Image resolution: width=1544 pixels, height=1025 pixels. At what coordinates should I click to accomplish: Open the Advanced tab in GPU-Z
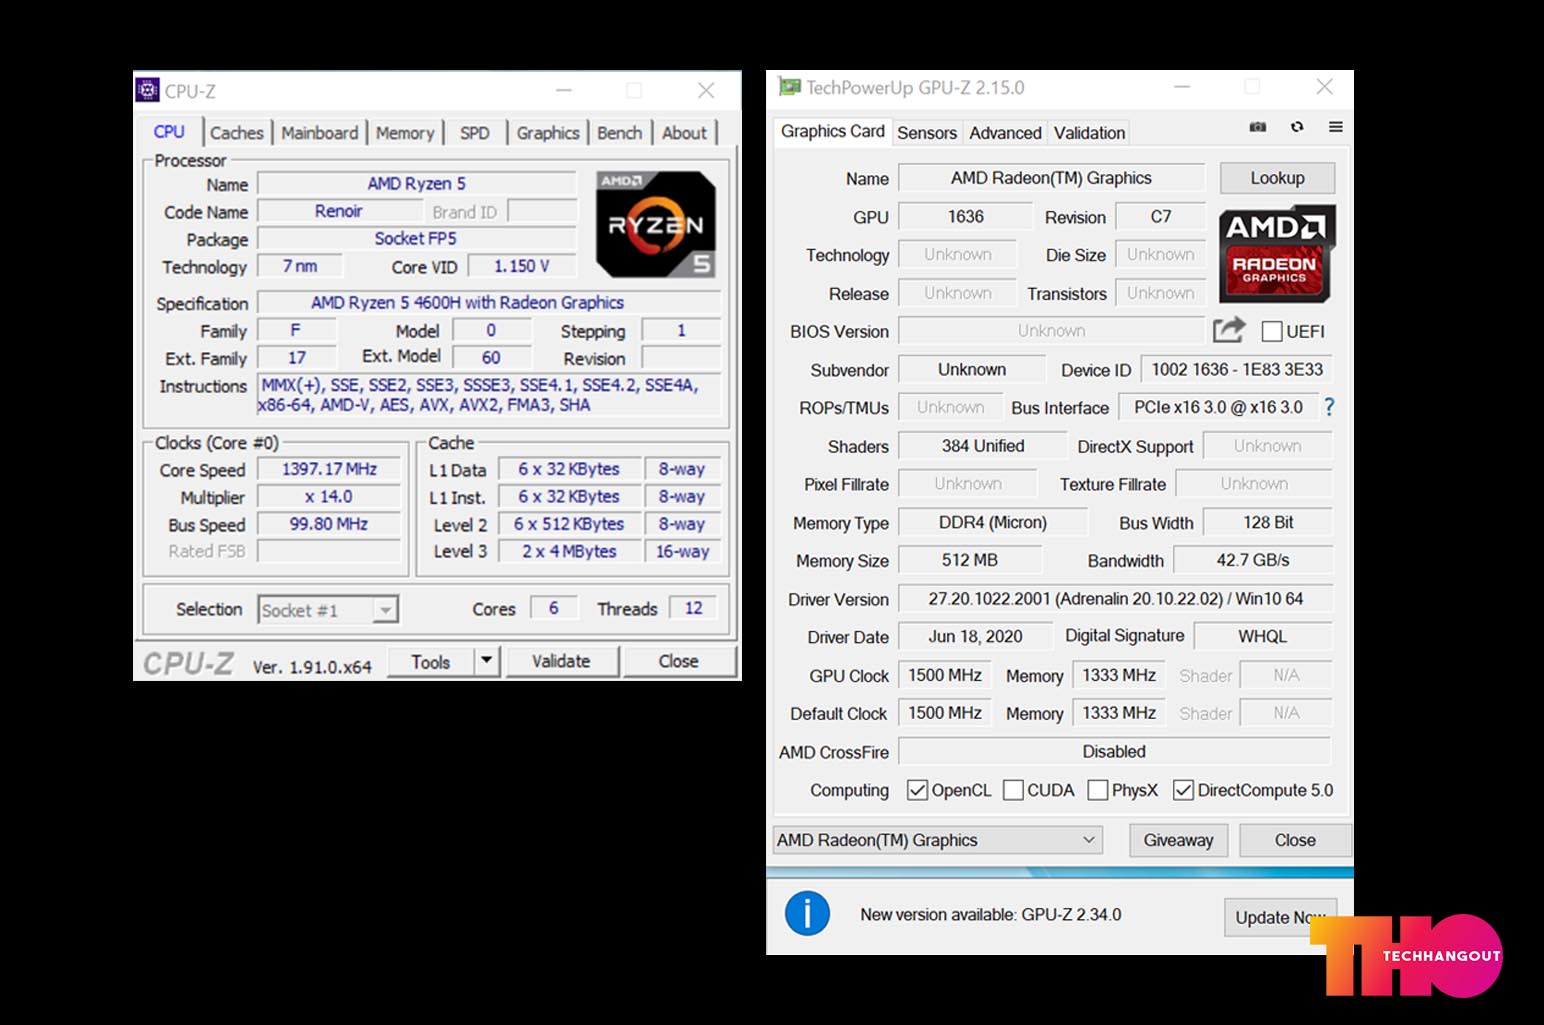pyautogui.click(x=1005, y=133)
